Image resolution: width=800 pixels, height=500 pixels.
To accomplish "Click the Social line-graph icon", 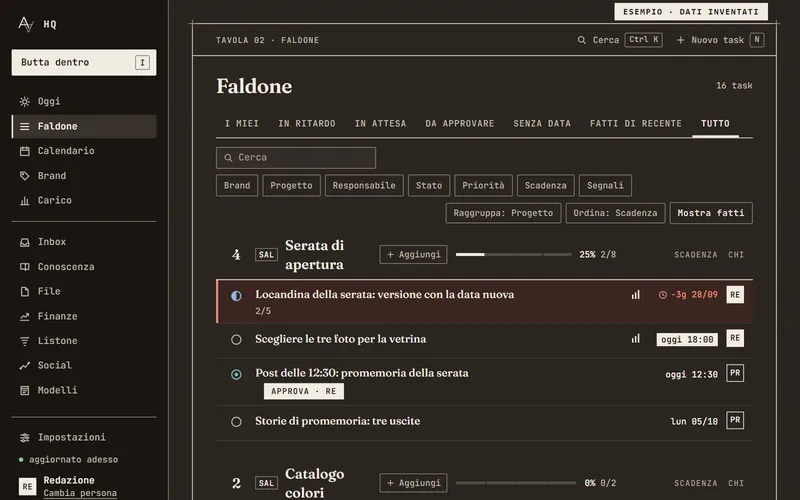I will 24,365.
